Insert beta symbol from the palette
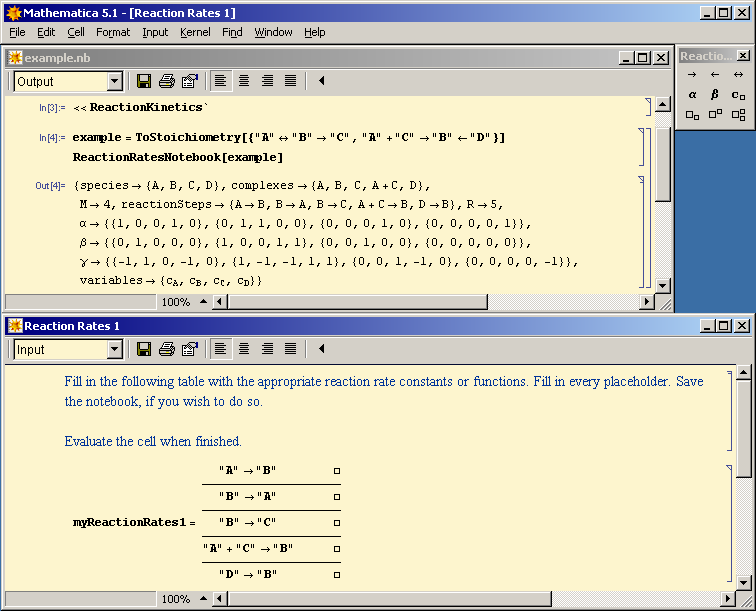Screen dimensions: 756x611 tap(715, 95)
